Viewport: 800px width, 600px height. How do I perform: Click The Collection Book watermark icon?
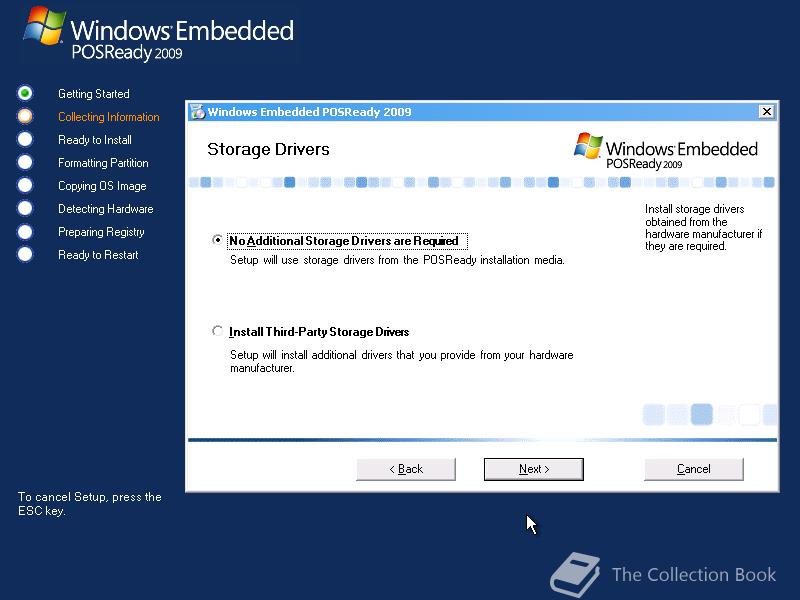coord(575,574)
